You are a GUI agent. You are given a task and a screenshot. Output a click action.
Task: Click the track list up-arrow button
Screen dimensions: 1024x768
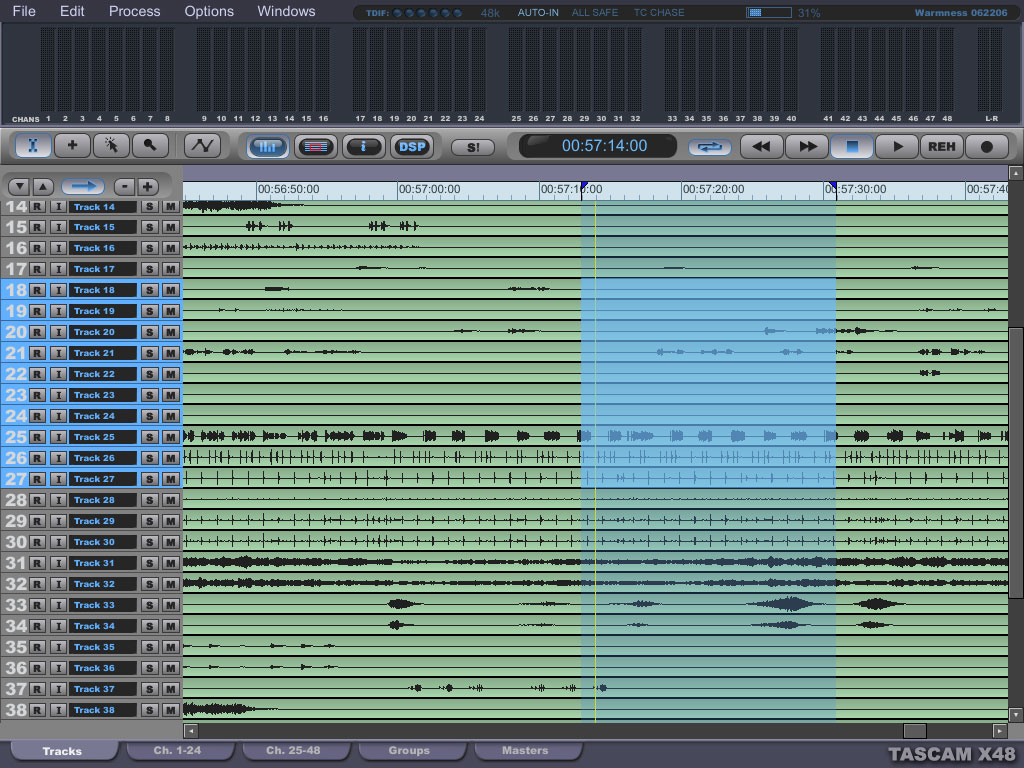pos(43,187)
